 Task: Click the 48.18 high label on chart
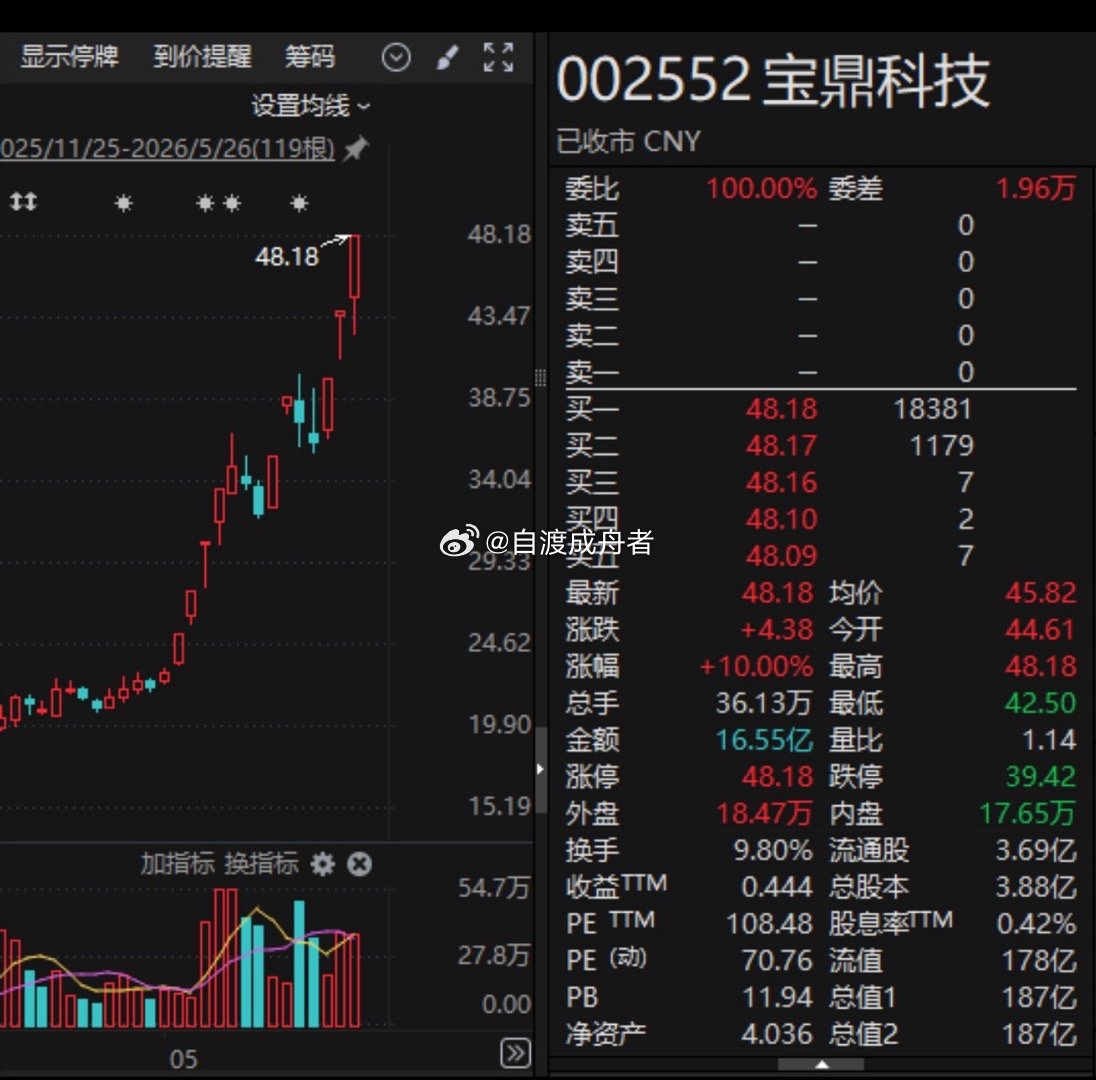(x=287, y=257)
